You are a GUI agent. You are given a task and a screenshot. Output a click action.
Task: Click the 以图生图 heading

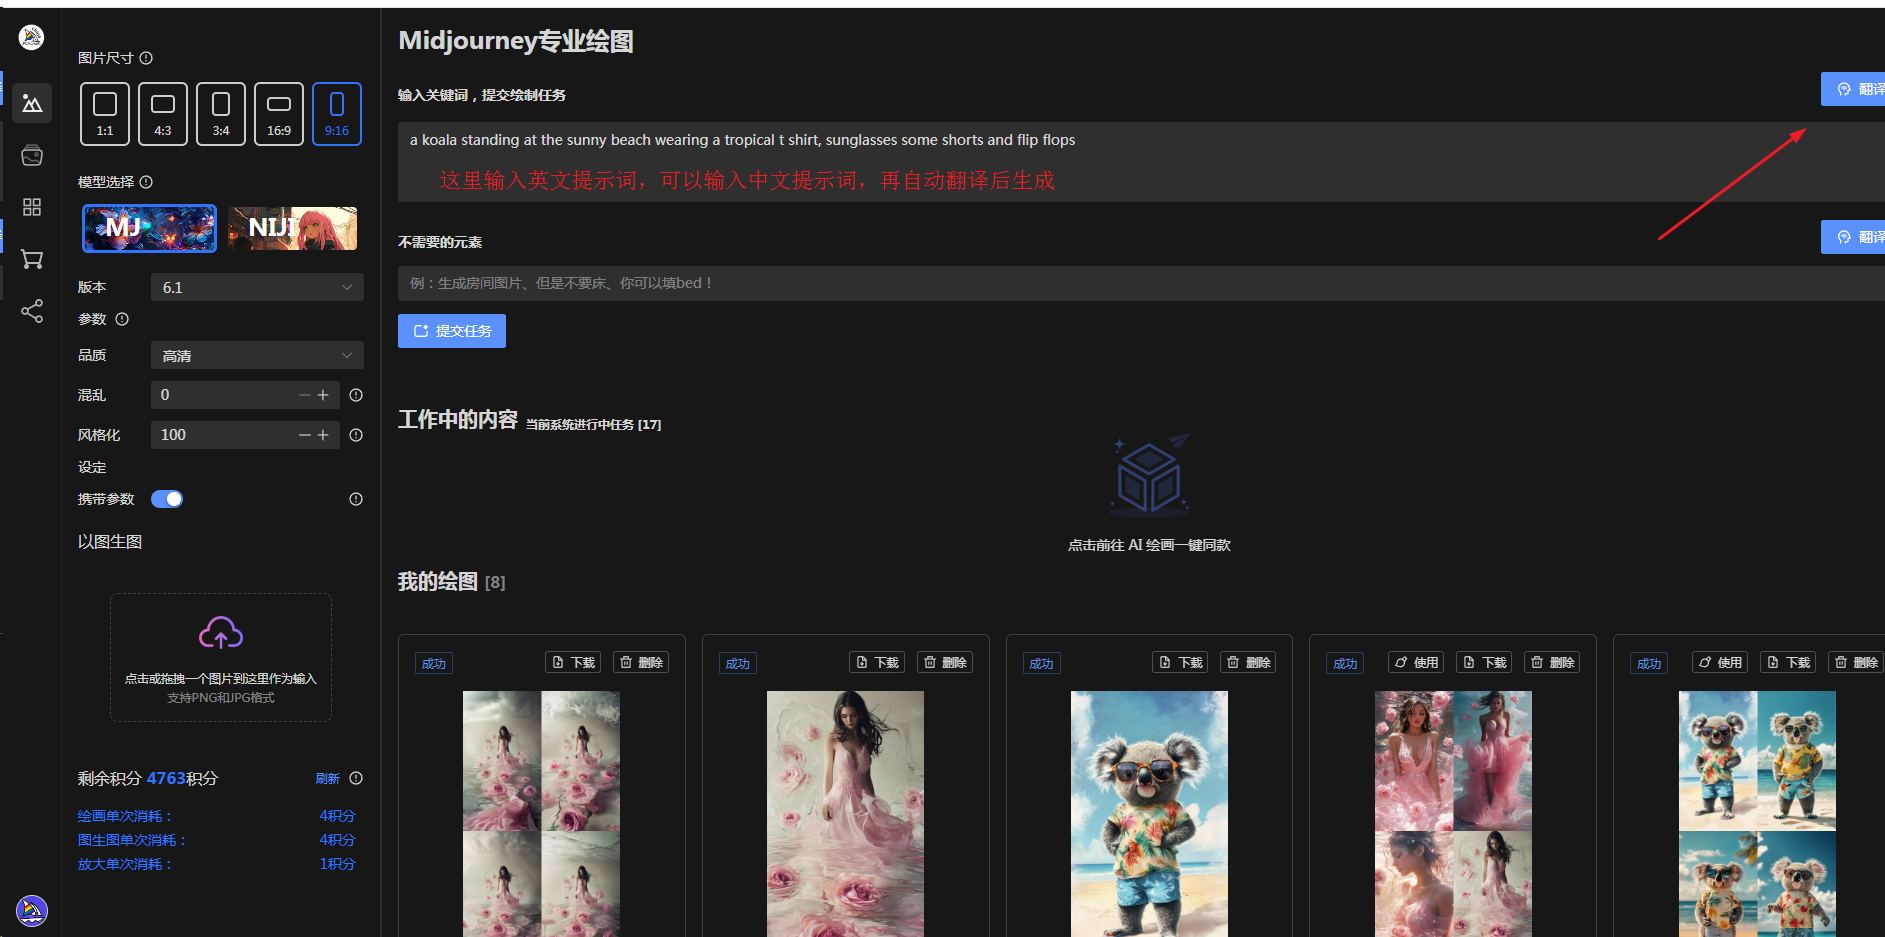pos(110,541)
